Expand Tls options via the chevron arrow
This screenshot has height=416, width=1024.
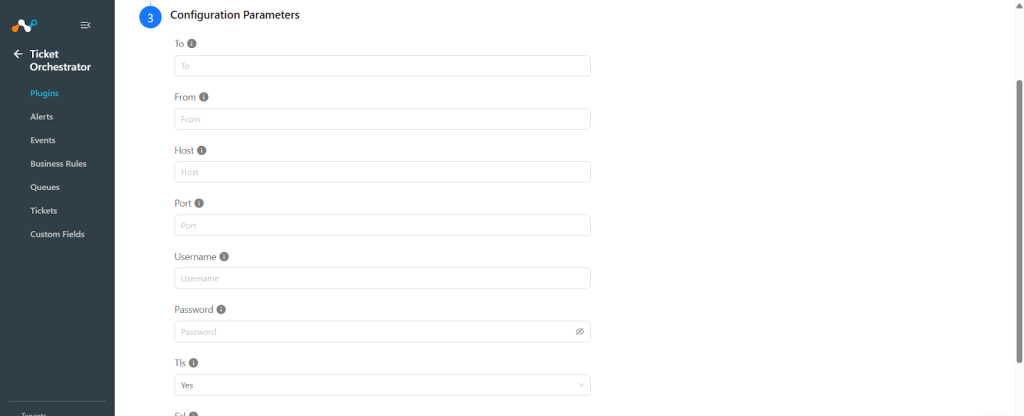click(x=581, y=385)
